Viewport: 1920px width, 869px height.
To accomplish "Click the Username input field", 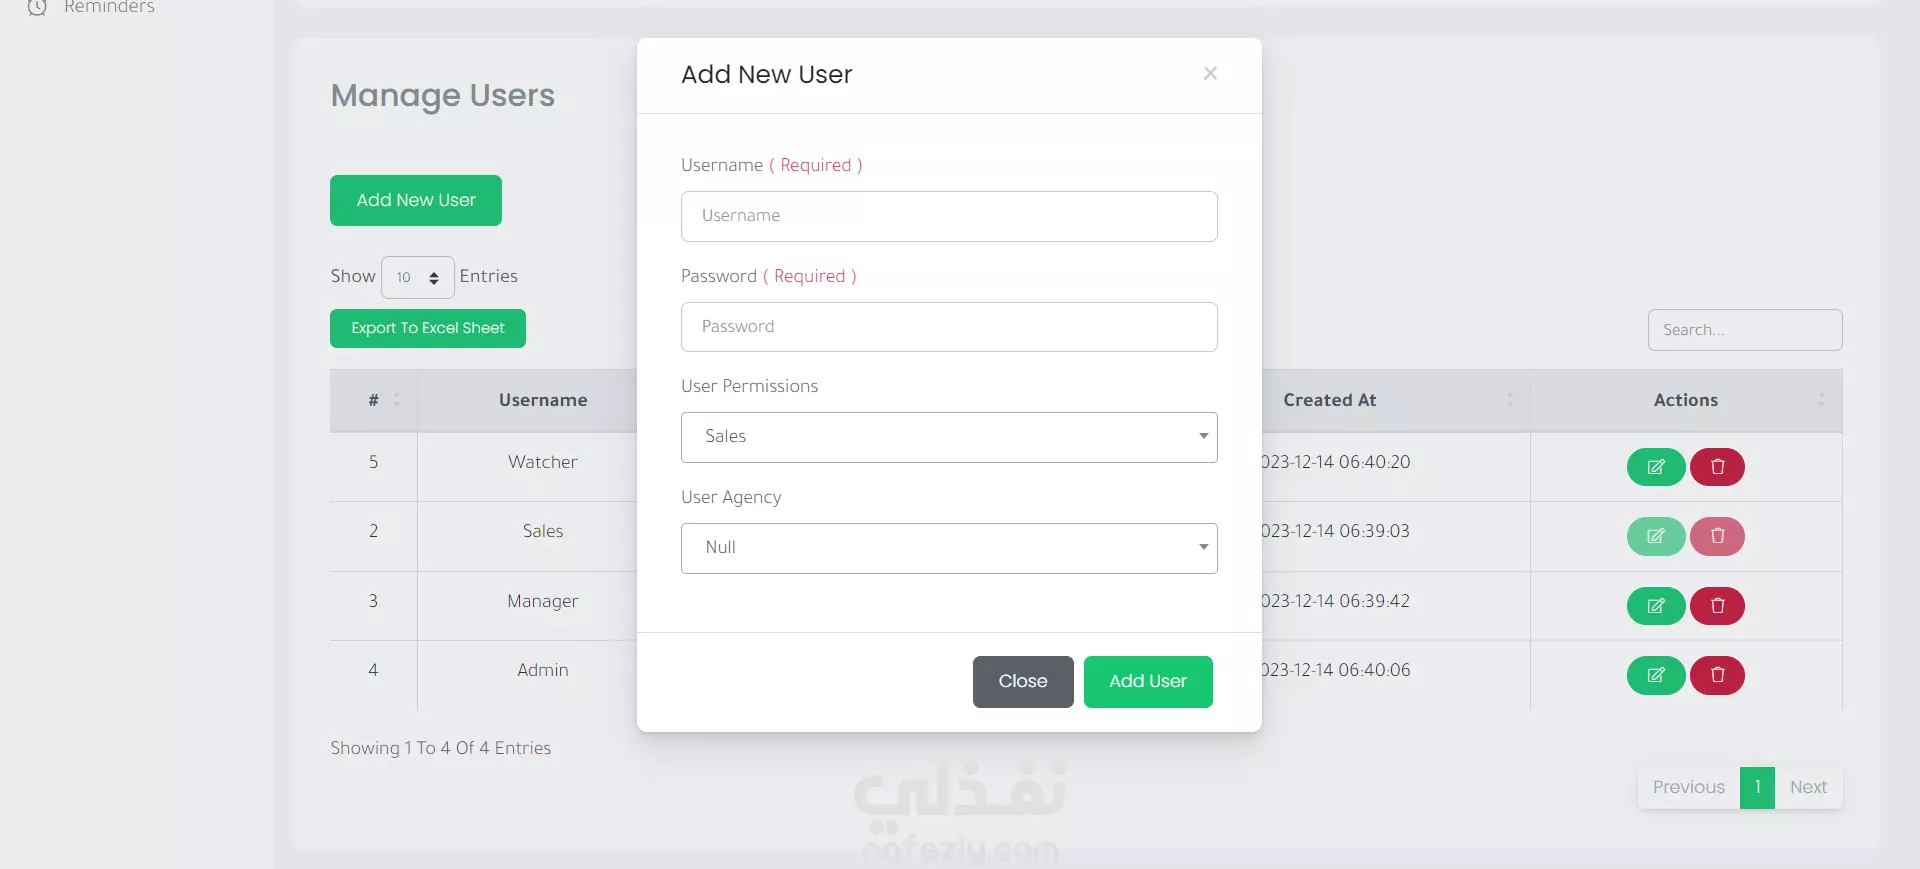I will pyautogui.click(x=949, y=216).
